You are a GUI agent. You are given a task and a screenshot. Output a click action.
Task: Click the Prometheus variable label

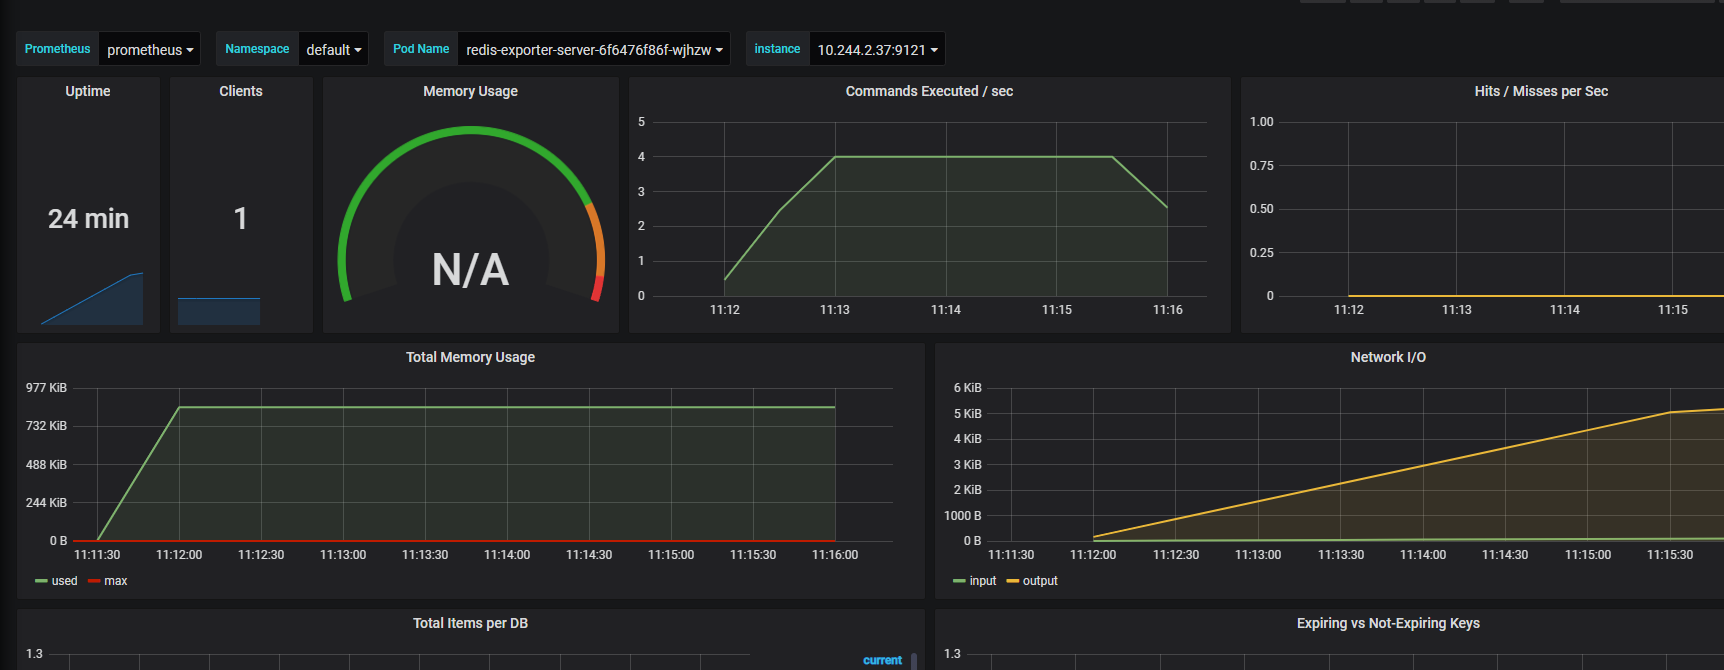(57, 49)
